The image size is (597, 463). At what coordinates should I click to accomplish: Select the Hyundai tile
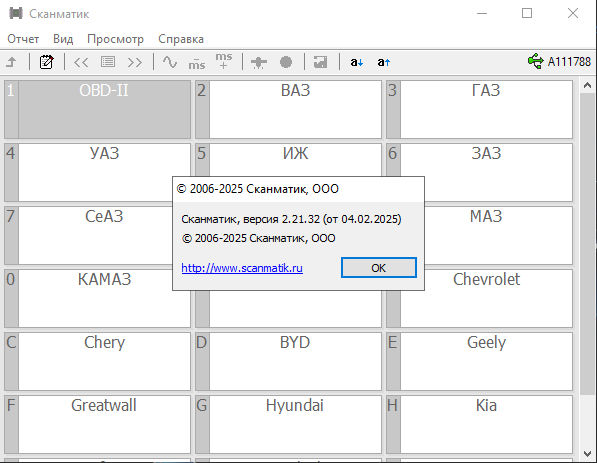coord(288,424)
